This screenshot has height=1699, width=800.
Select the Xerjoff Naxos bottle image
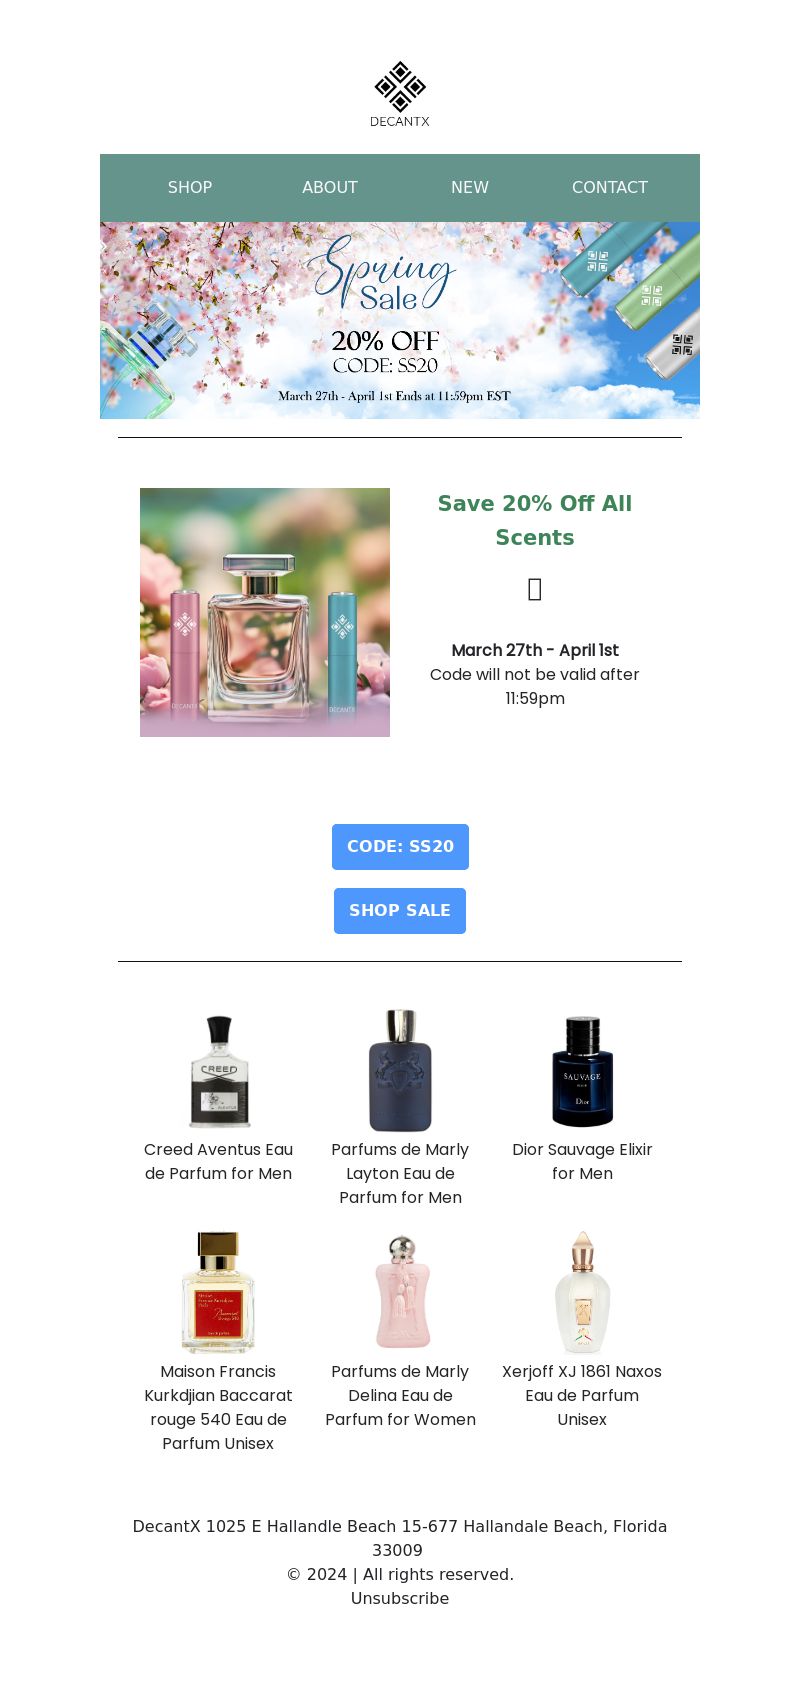tap(583, 1292)
